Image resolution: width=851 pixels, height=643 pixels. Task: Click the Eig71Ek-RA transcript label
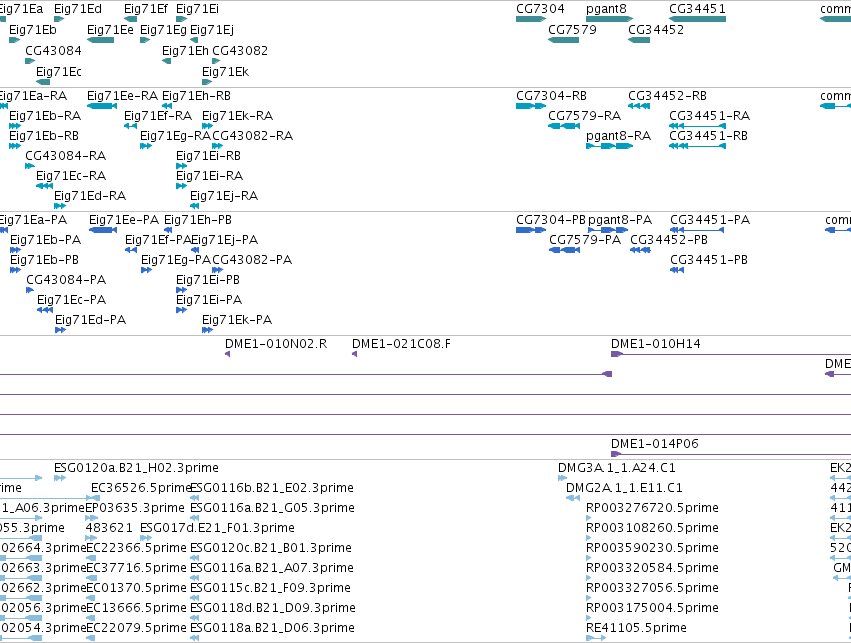click(237, 116)
